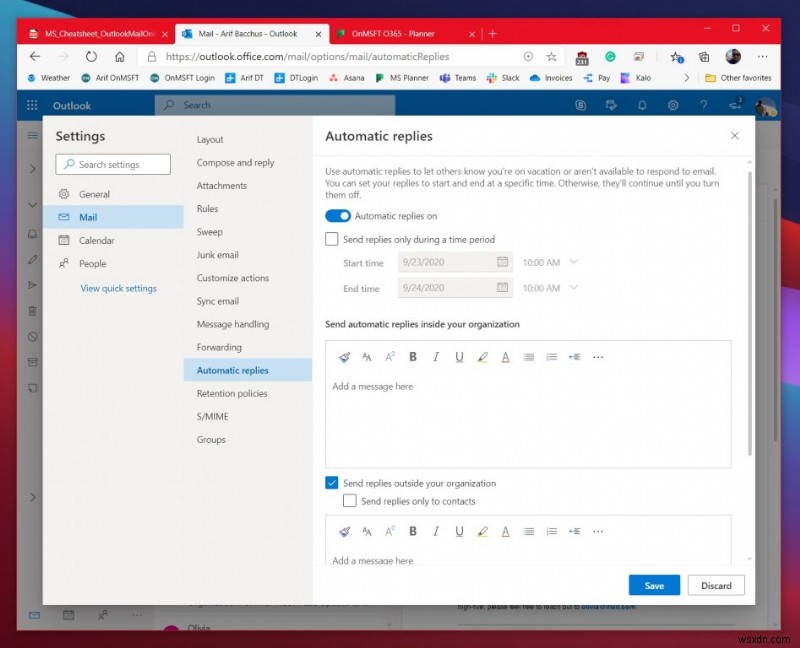Click the Save button
The width and height of the screenshot is (800, 648).
(x=654, y=585)
